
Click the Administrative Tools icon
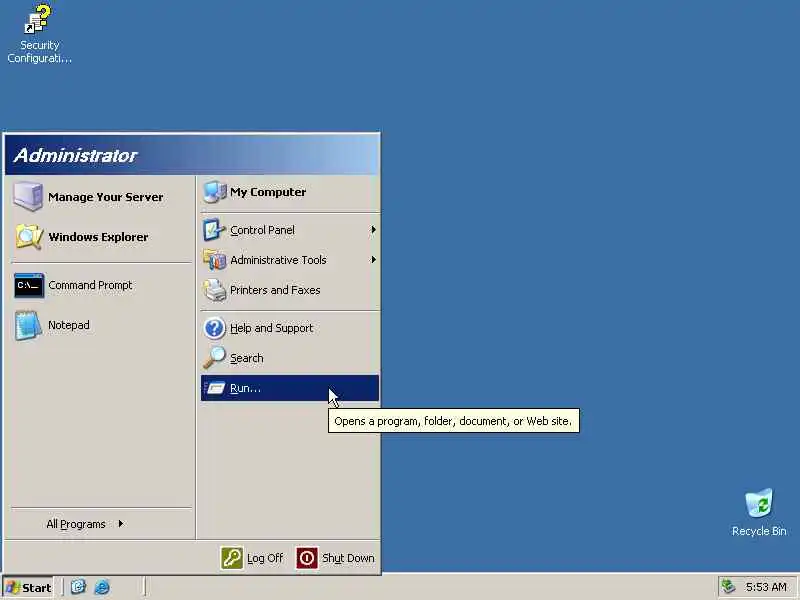214,260
